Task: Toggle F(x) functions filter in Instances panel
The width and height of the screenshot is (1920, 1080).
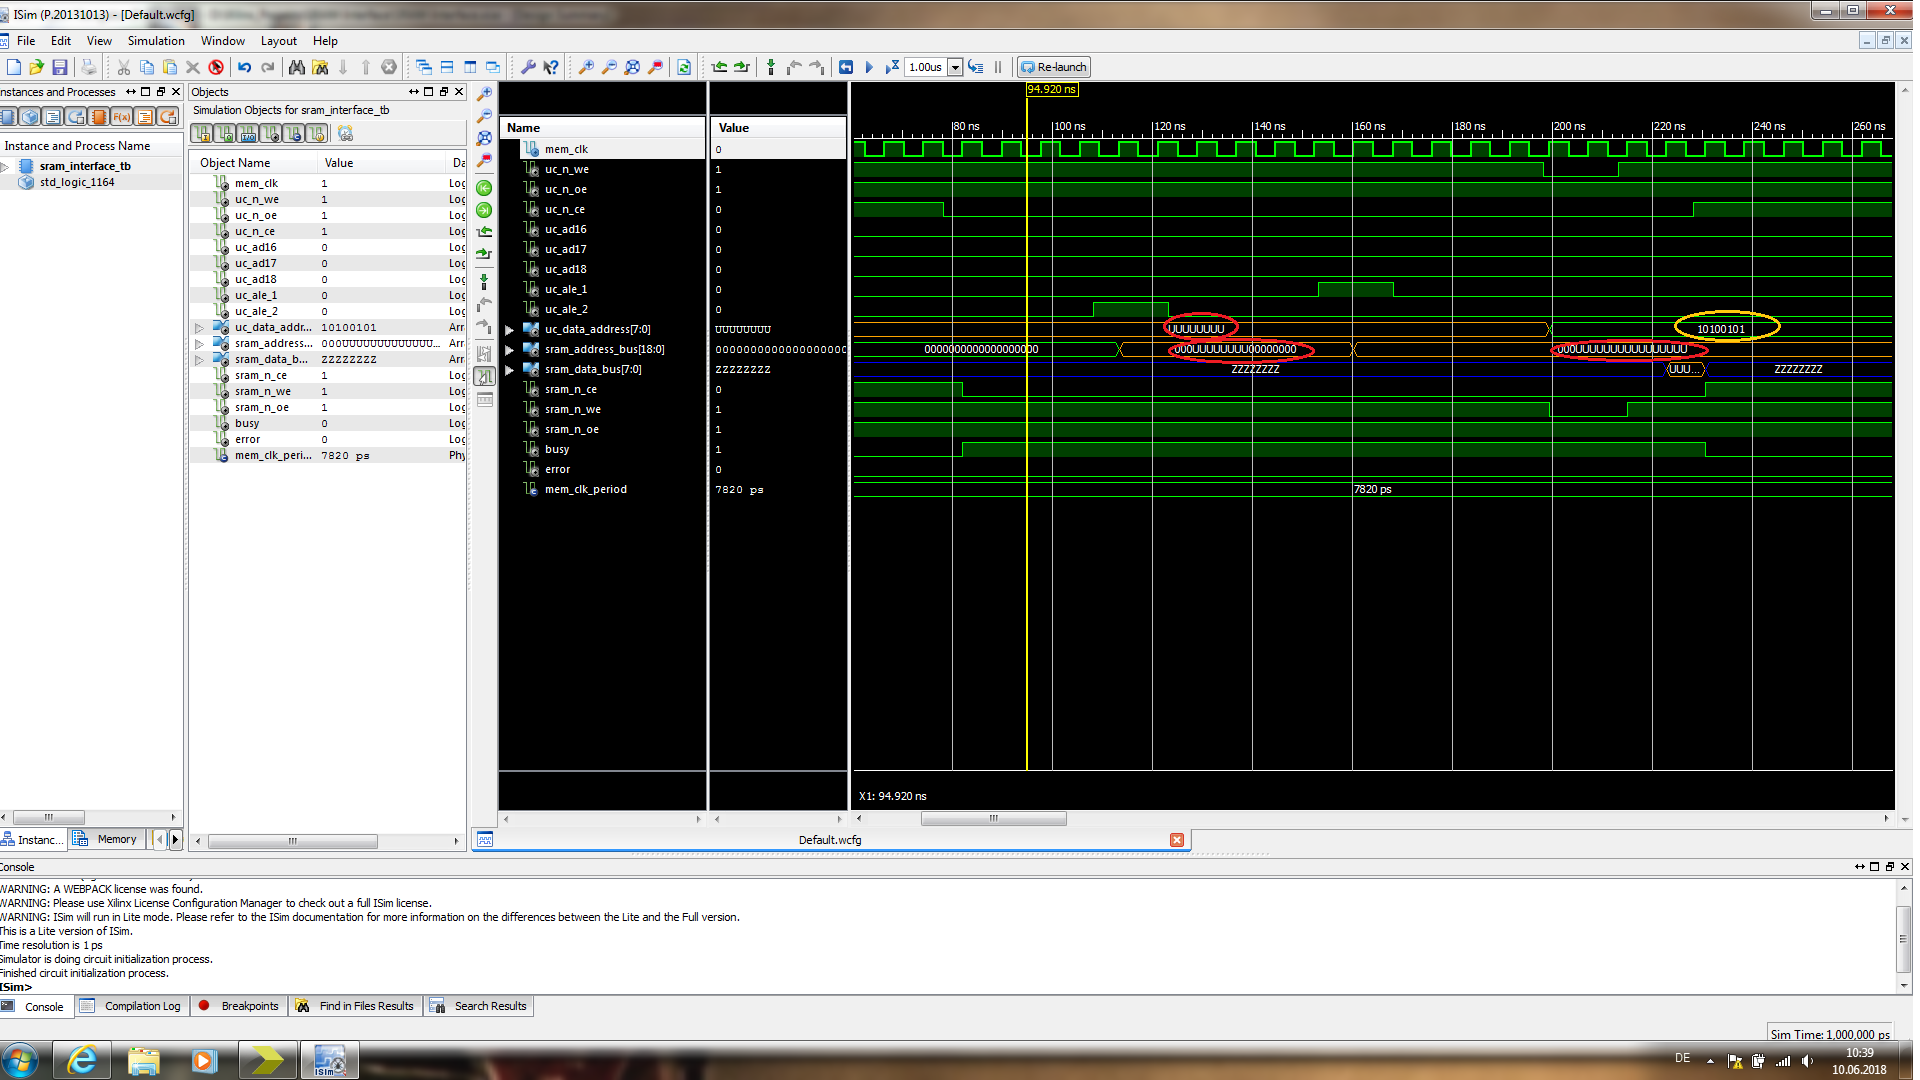Action: pos(122,117)
